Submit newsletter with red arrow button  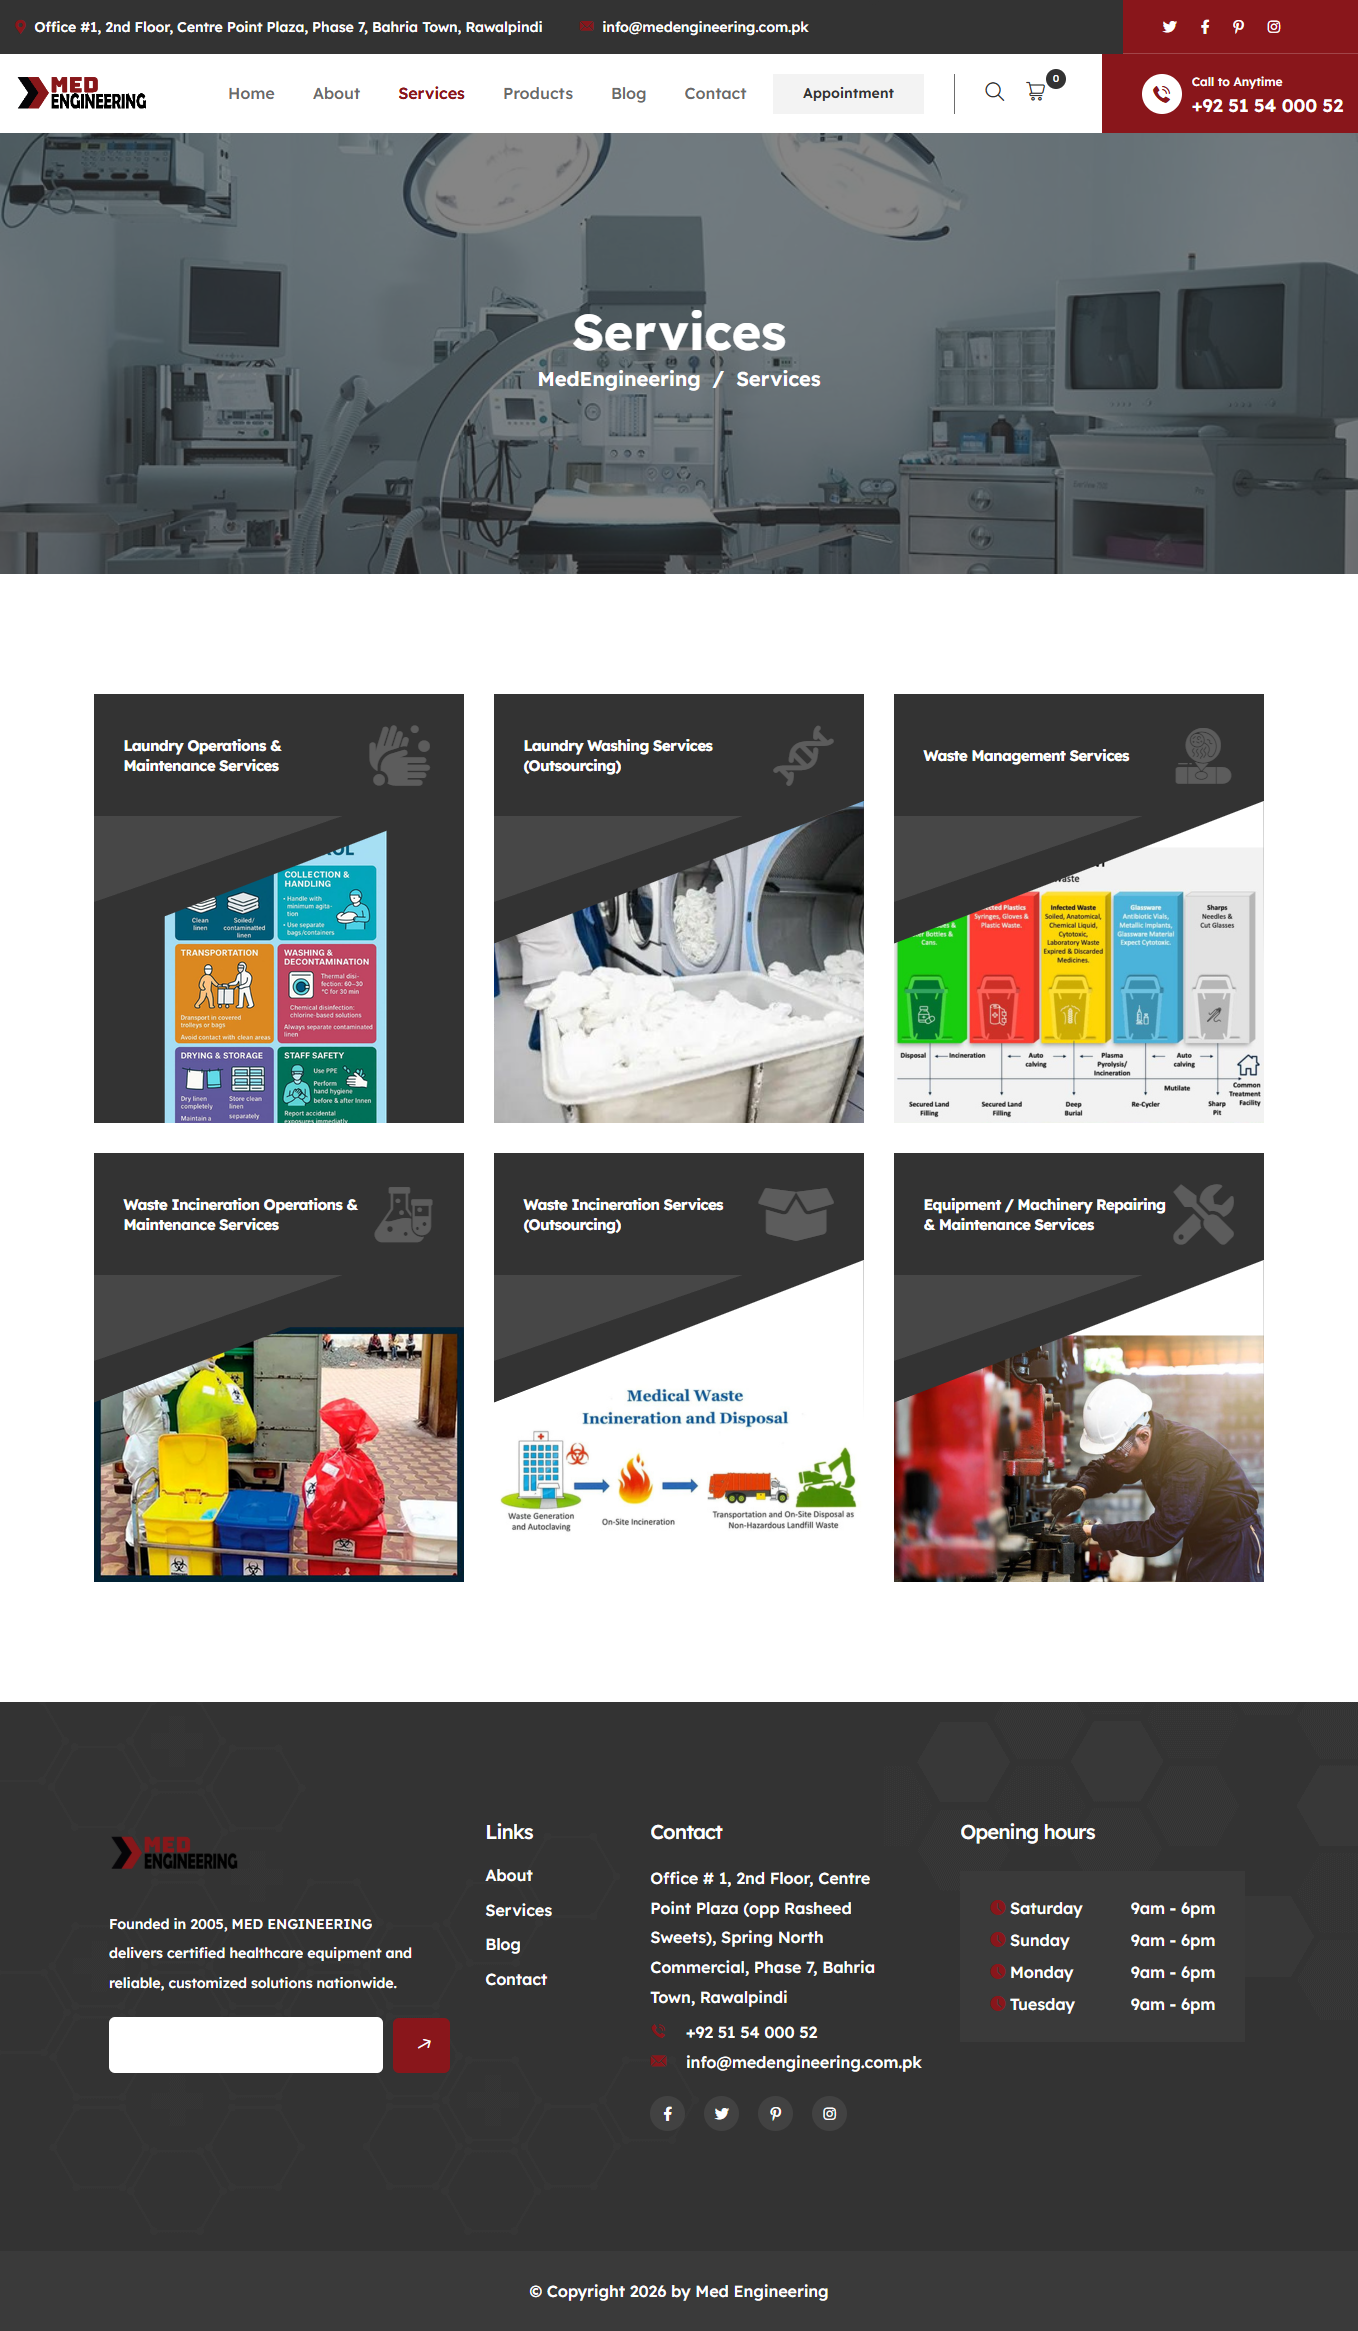[x=421, y=2044]
